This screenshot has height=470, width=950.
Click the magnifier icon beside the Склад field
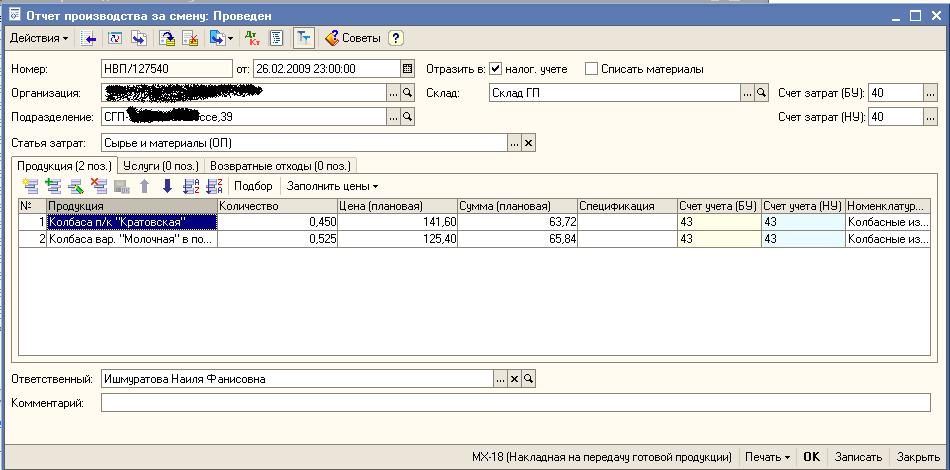coord(761,93)
